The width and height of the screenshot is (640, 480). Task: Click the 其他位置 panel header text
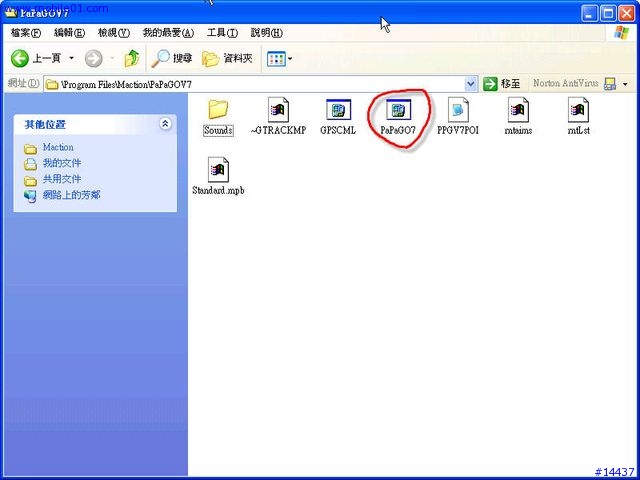(x=45, y=124)
